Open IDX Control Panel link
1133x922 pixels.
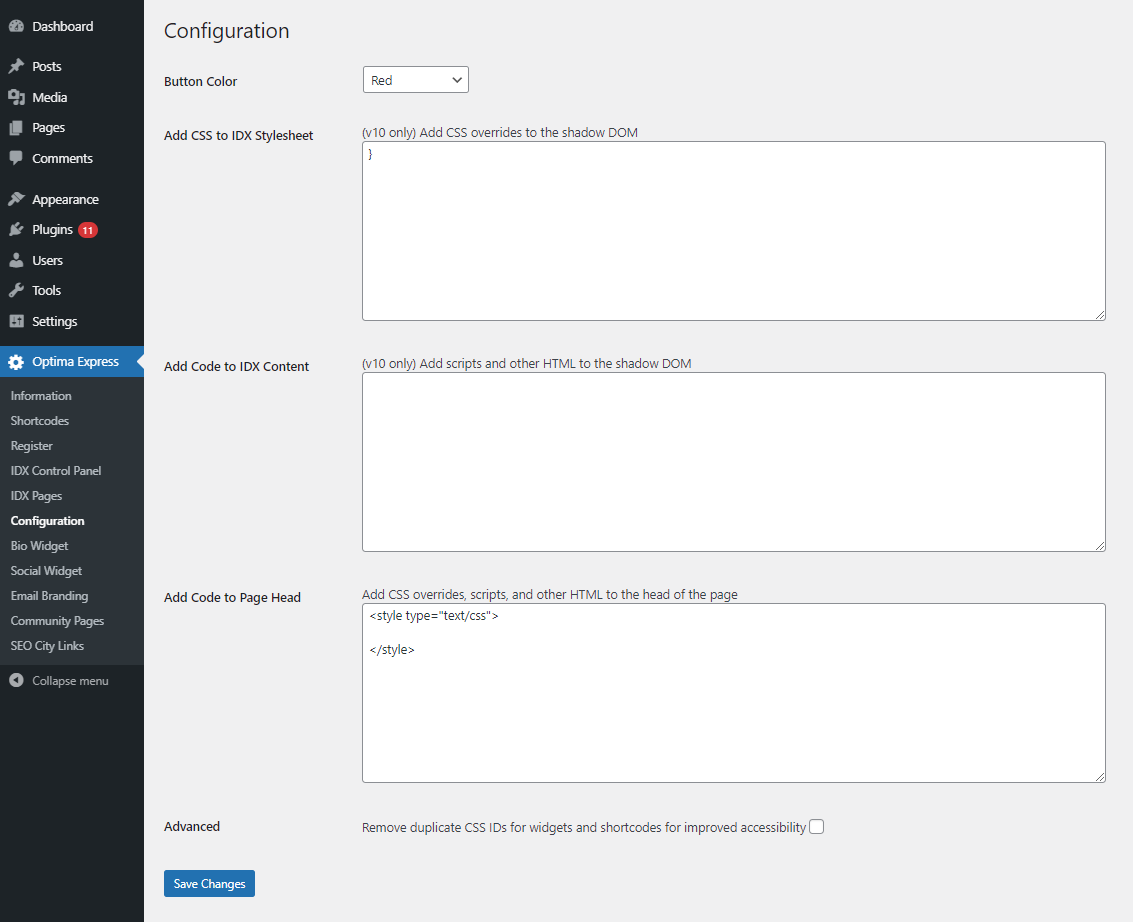pos(56,470)
